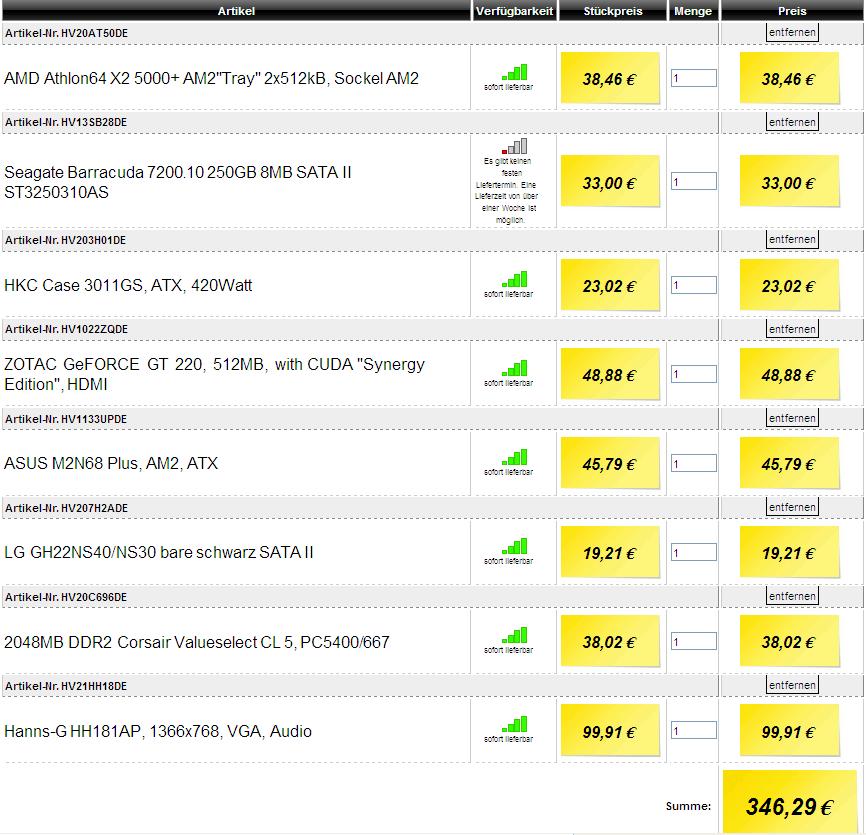Click availability icon for ASUS M2N68 Plus
The height and width of the screenshot is (835, 866).
point(514,458)
